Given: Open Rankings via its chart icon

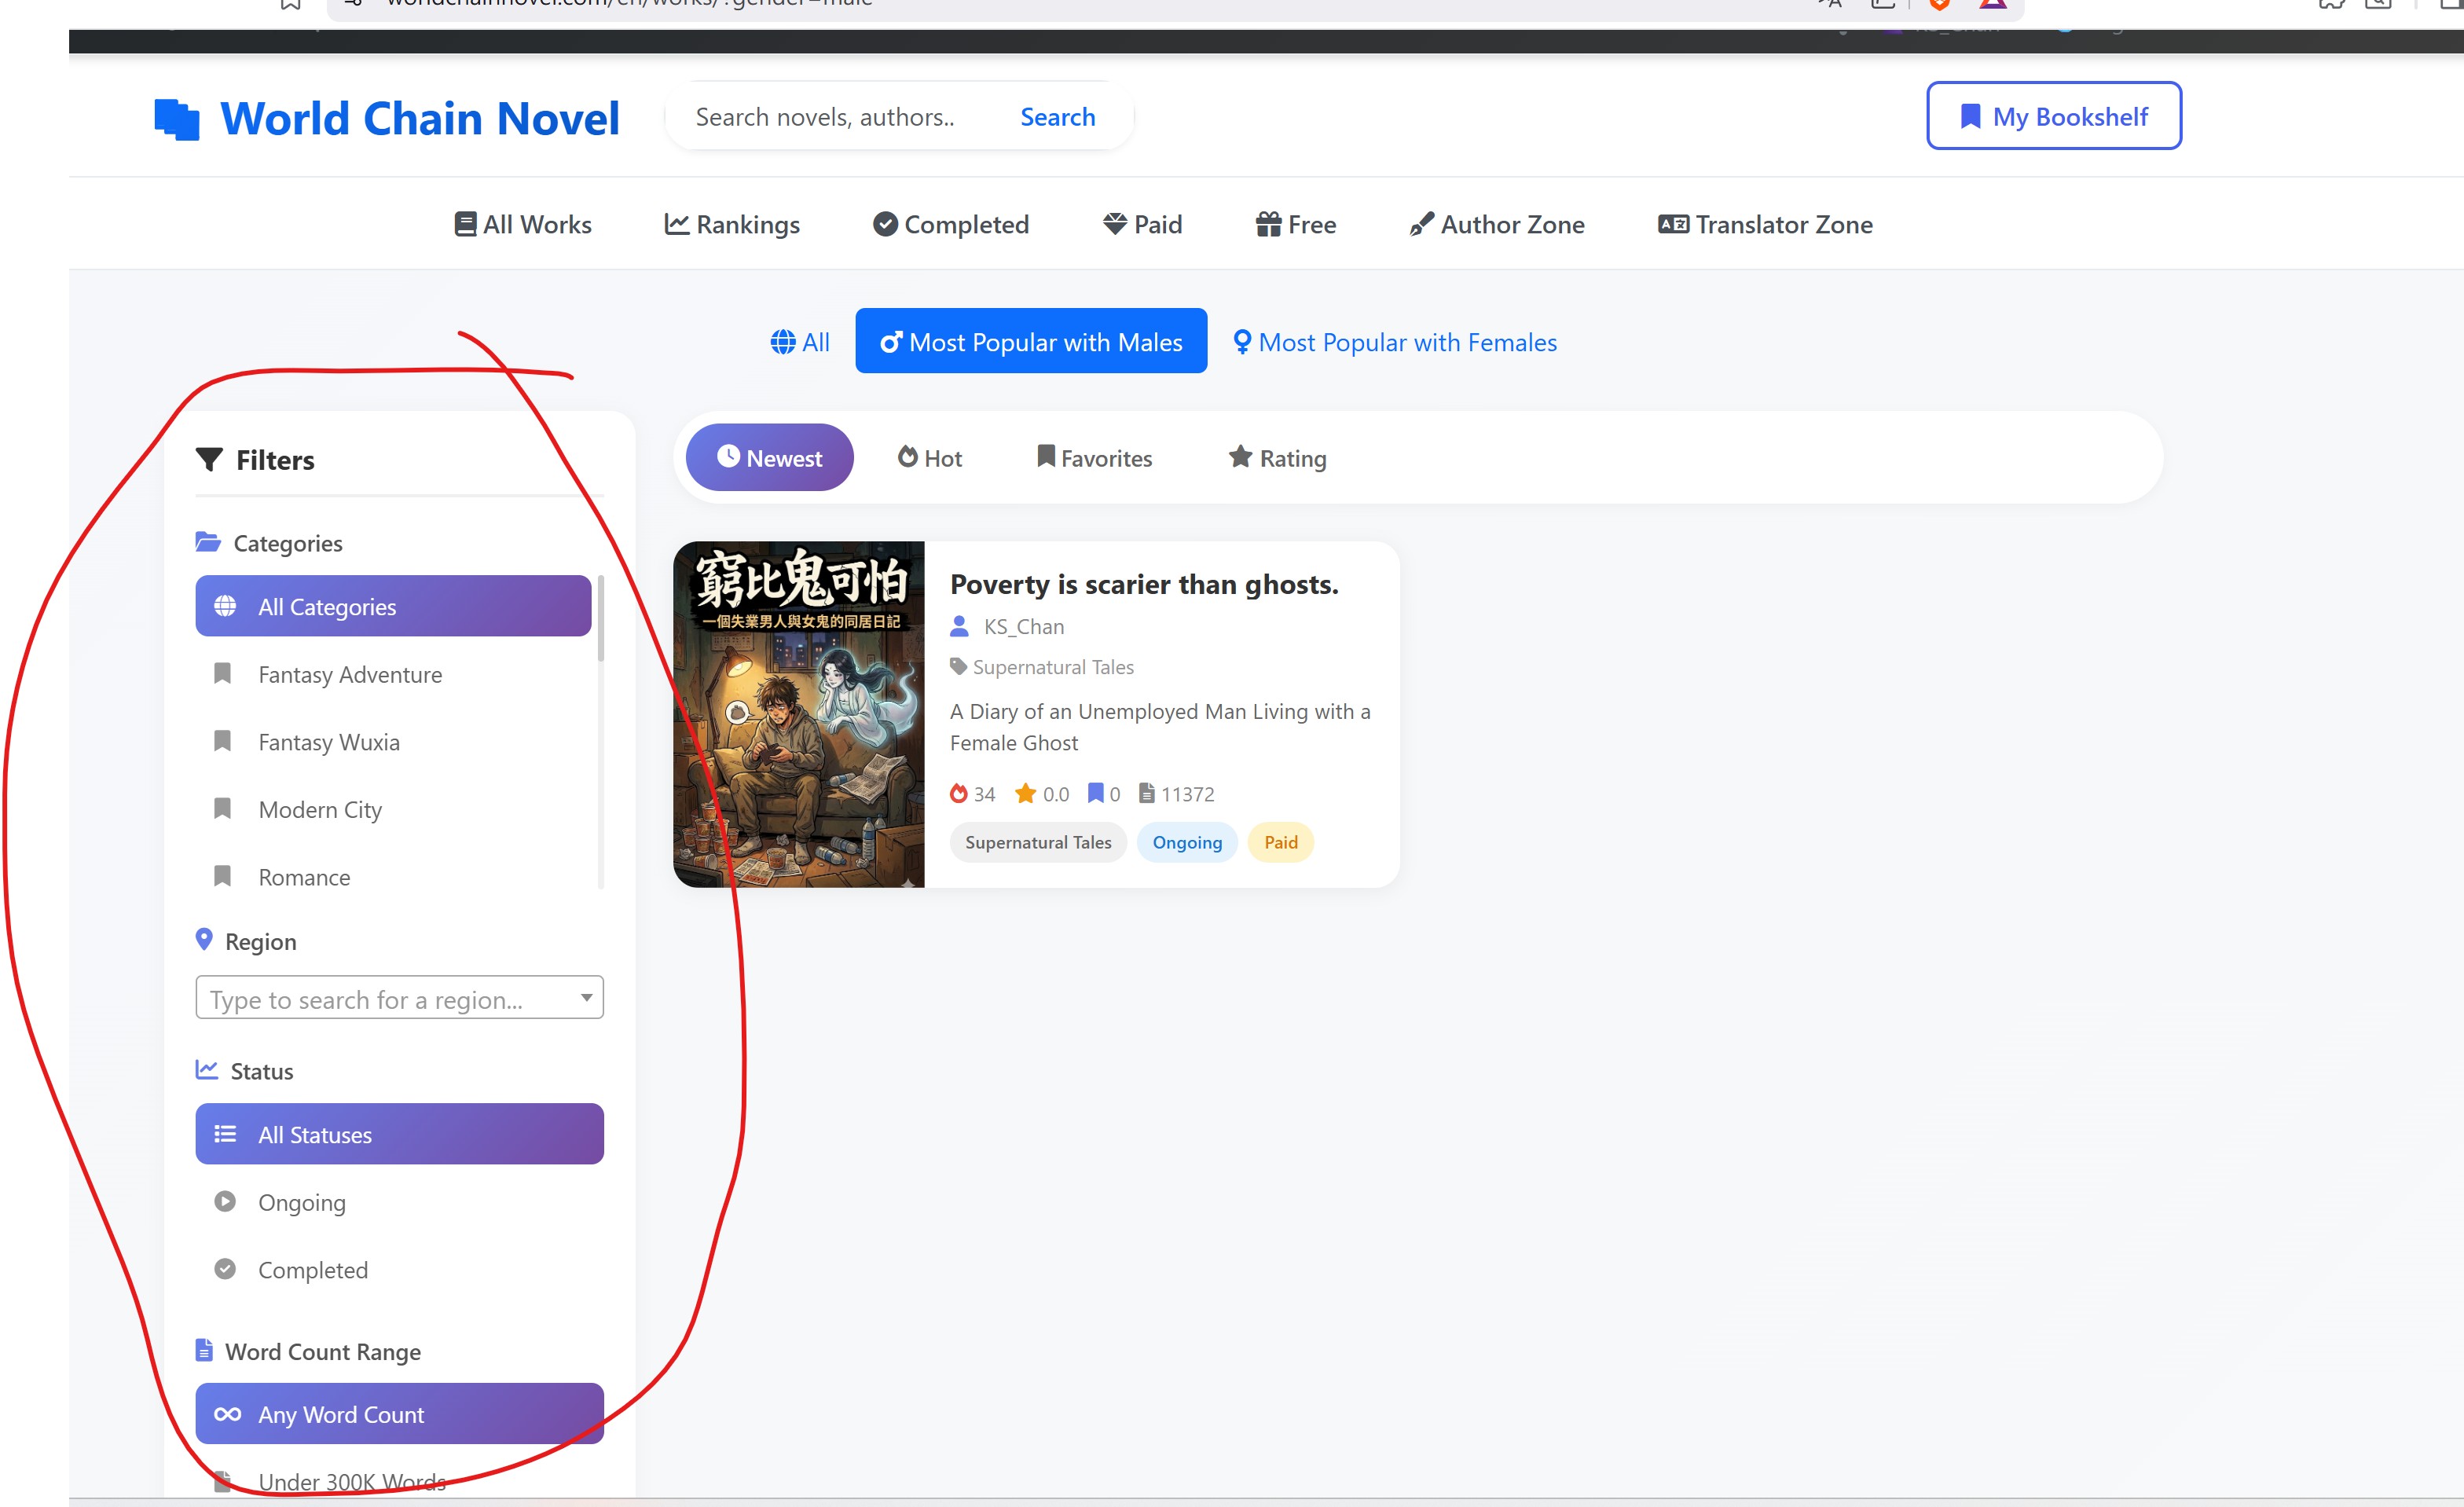Looking at the screenshot, I should point(677,224).
